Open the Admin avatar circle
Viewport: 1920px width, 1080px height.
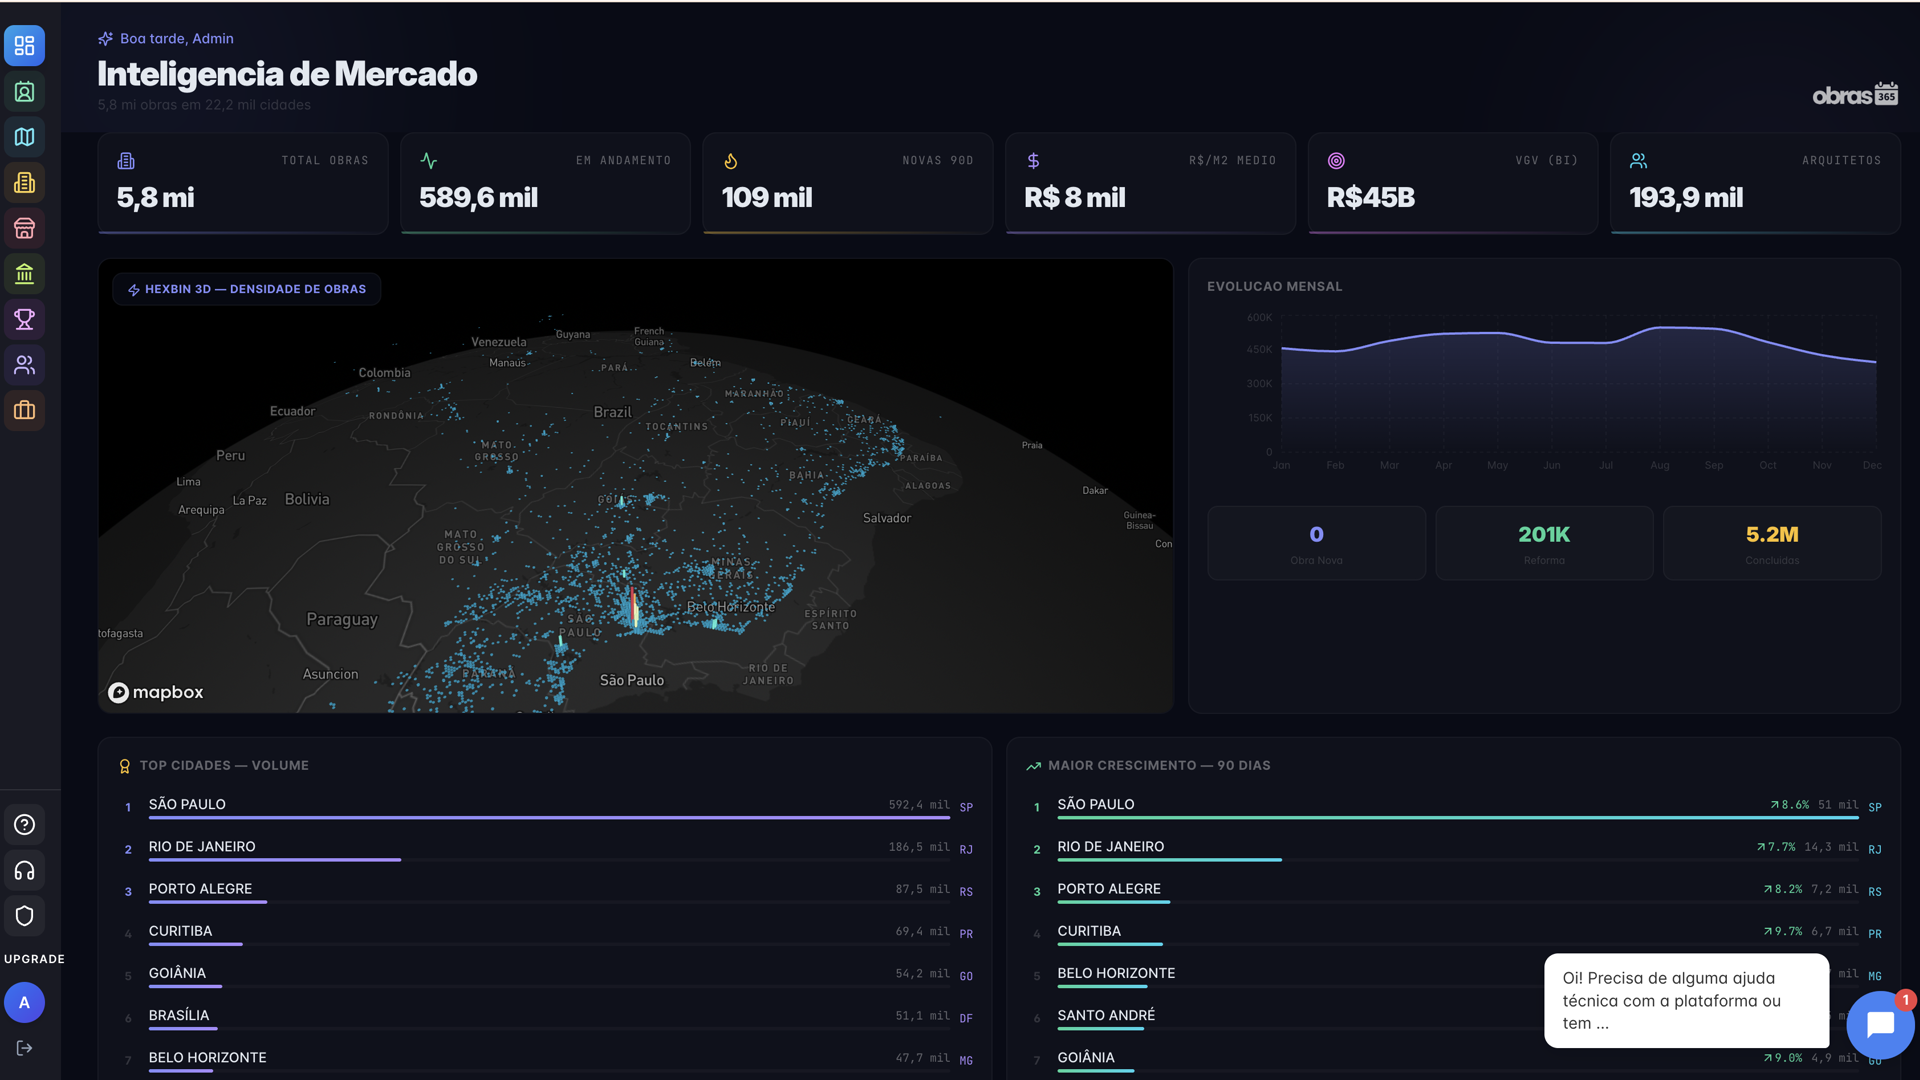pyautogui.click(x=24, y=1002)
